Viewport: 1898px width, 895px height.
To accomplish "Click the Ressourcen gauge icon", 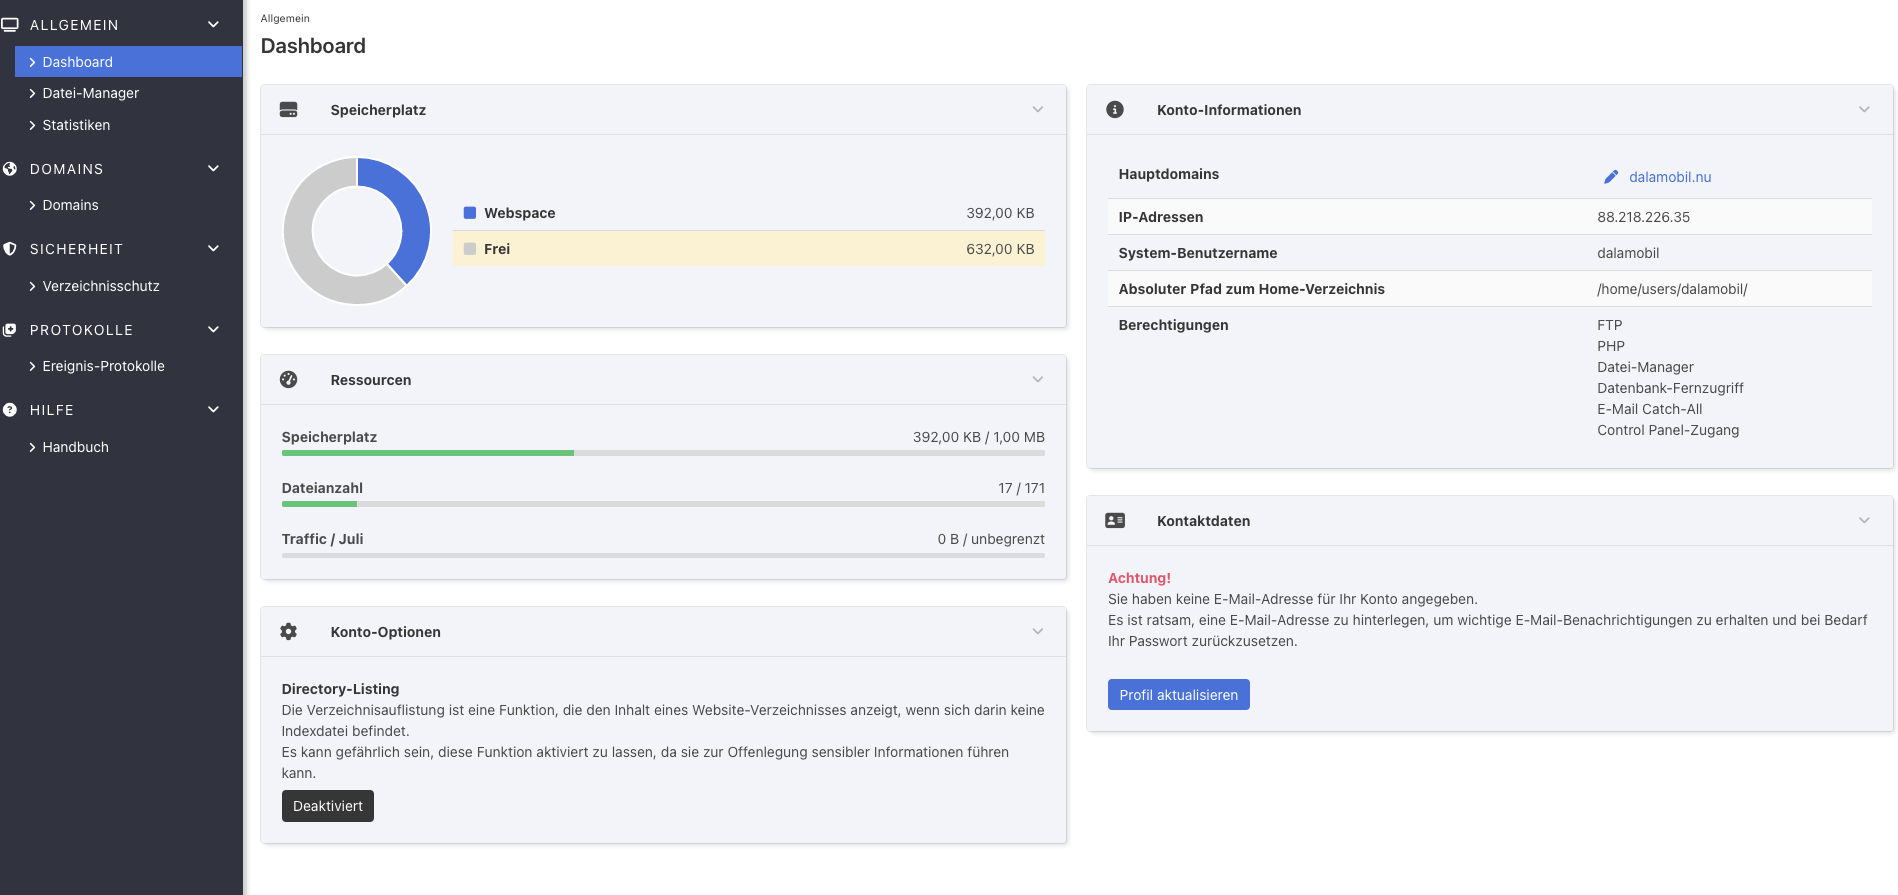I will pos(289,380).
